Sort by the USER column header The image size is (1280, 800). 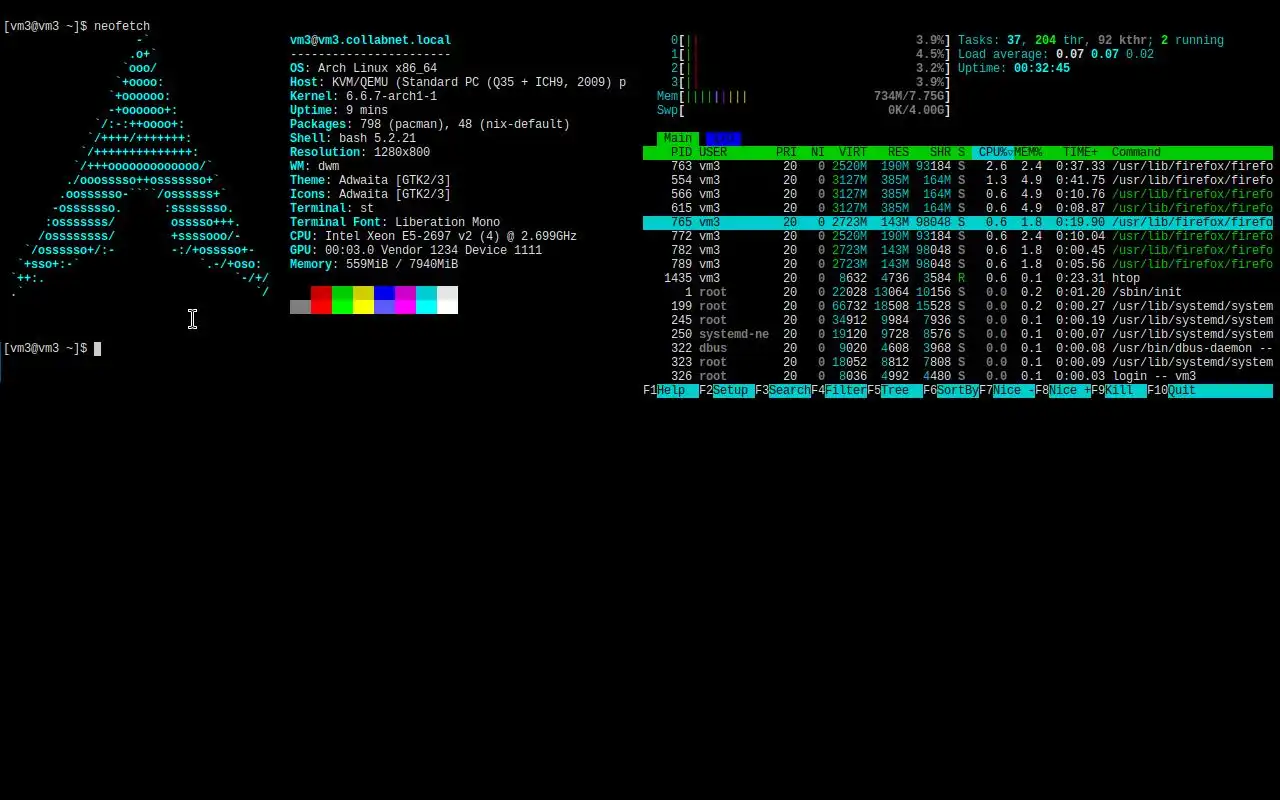coord(713,152)
